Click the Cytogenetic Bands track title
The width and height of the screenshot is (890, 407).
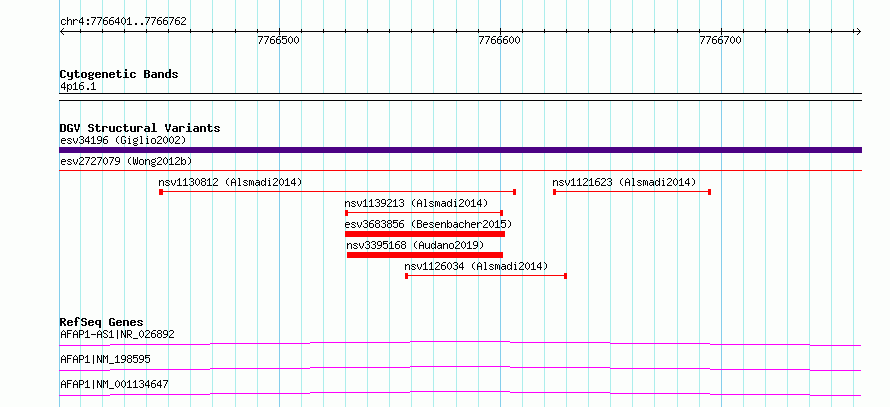click(x=119, y=74)
